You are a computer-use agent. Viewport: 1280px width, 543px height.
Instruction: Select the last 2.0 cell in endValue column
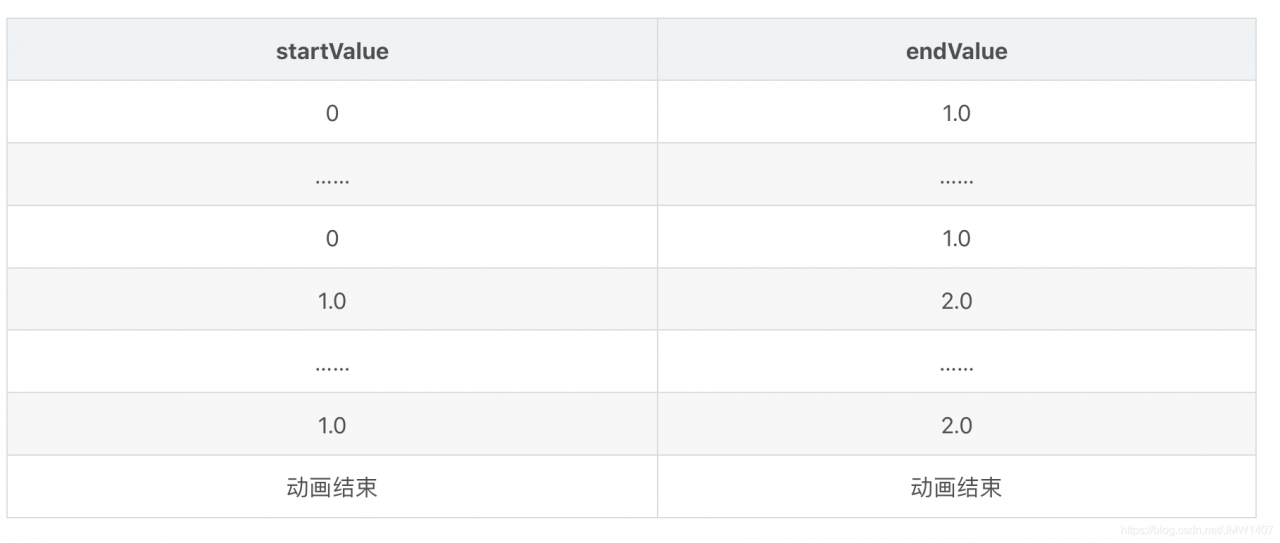click(956, 426)
